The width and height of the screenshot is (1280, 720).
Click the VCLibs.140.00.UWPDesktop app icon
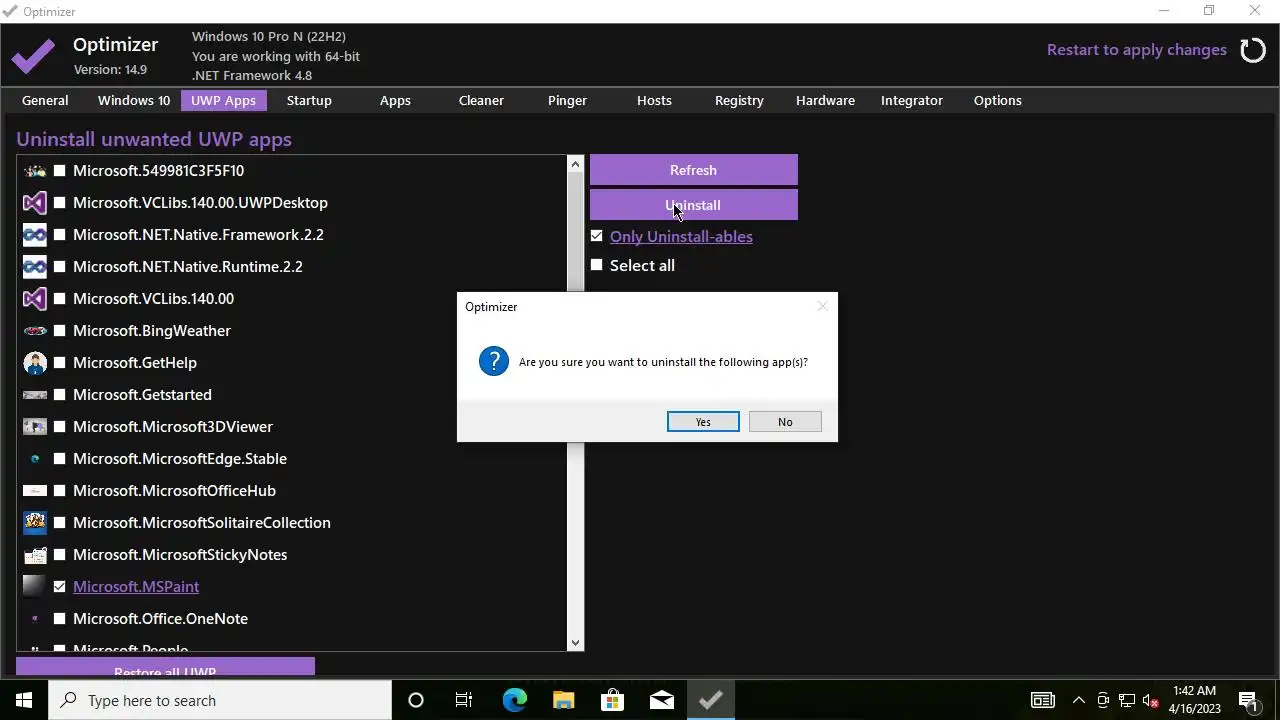(x=35, y=203)
